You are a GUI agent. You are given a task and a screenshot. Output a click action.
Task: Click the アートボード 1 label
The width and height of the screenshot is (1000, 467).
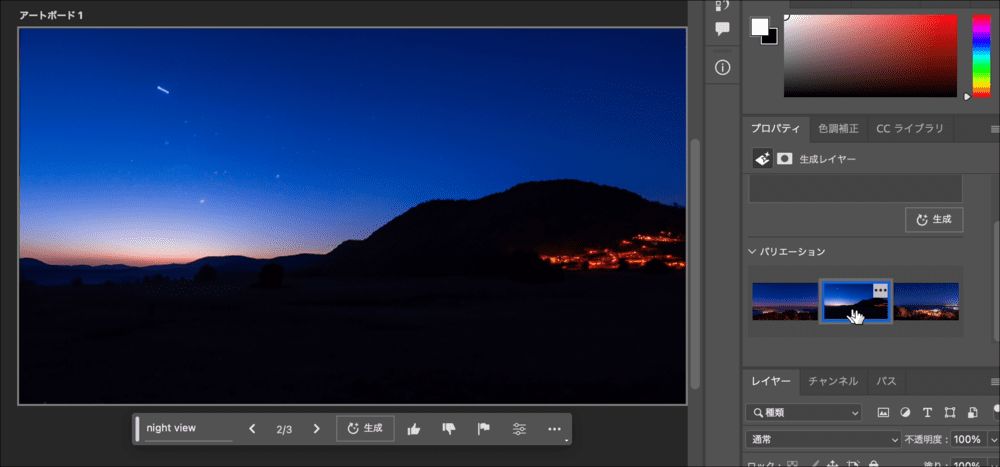coord(51,15)
